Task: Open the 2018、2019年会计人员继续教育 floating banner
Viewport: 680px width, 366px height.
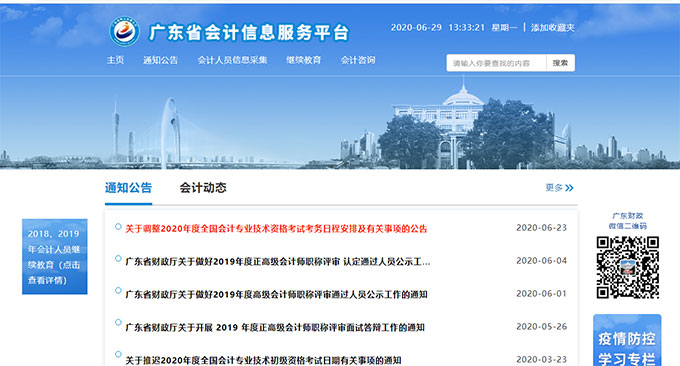Action: 55,256
